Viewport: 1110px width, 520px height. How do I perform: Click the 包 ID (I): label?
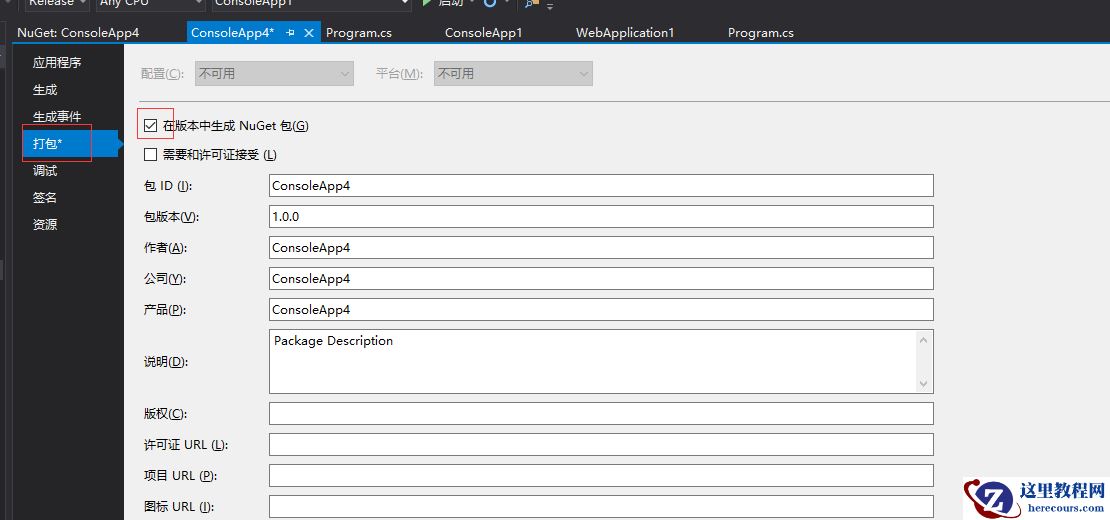pyautogui.click(x=168, y=185)
